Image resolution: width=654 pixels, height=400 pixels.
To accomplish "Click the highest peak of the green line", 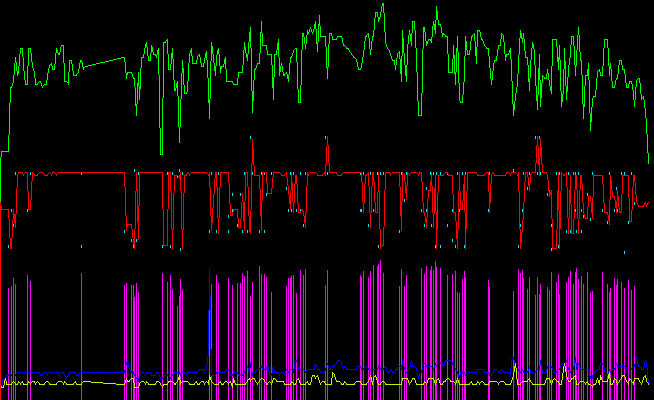I will tap(381, 4).
